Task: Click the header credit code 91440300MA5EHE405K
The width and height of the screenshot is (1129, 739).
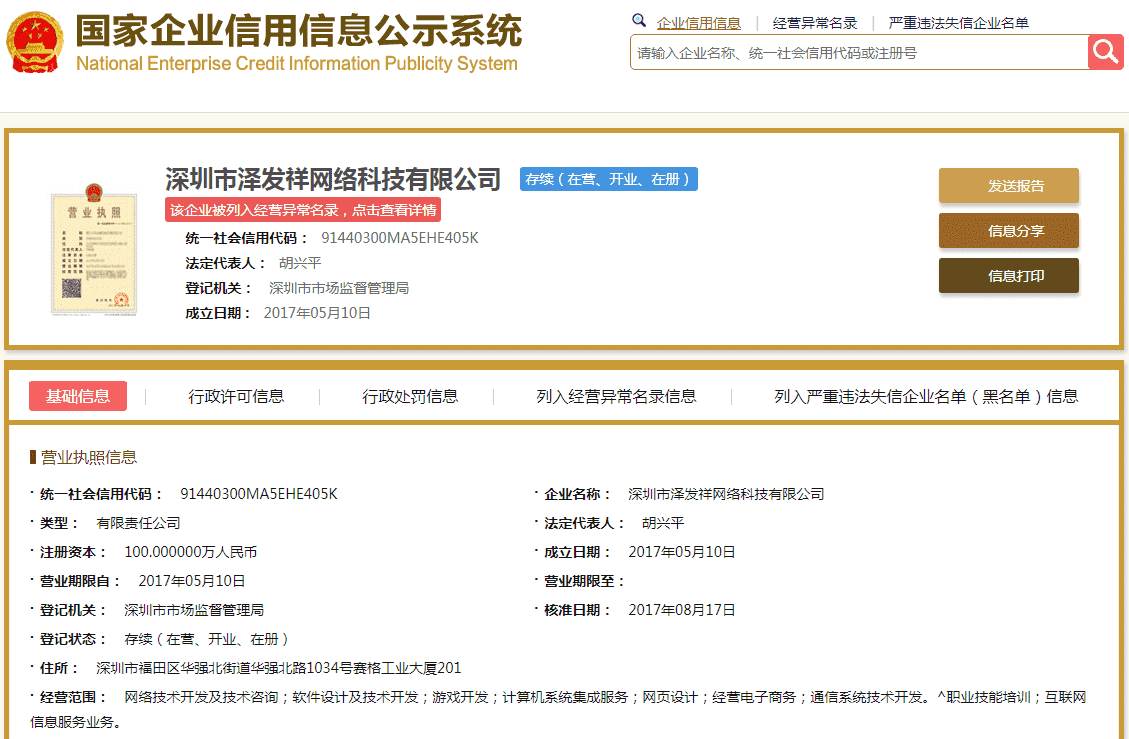Action: (400, 238)
